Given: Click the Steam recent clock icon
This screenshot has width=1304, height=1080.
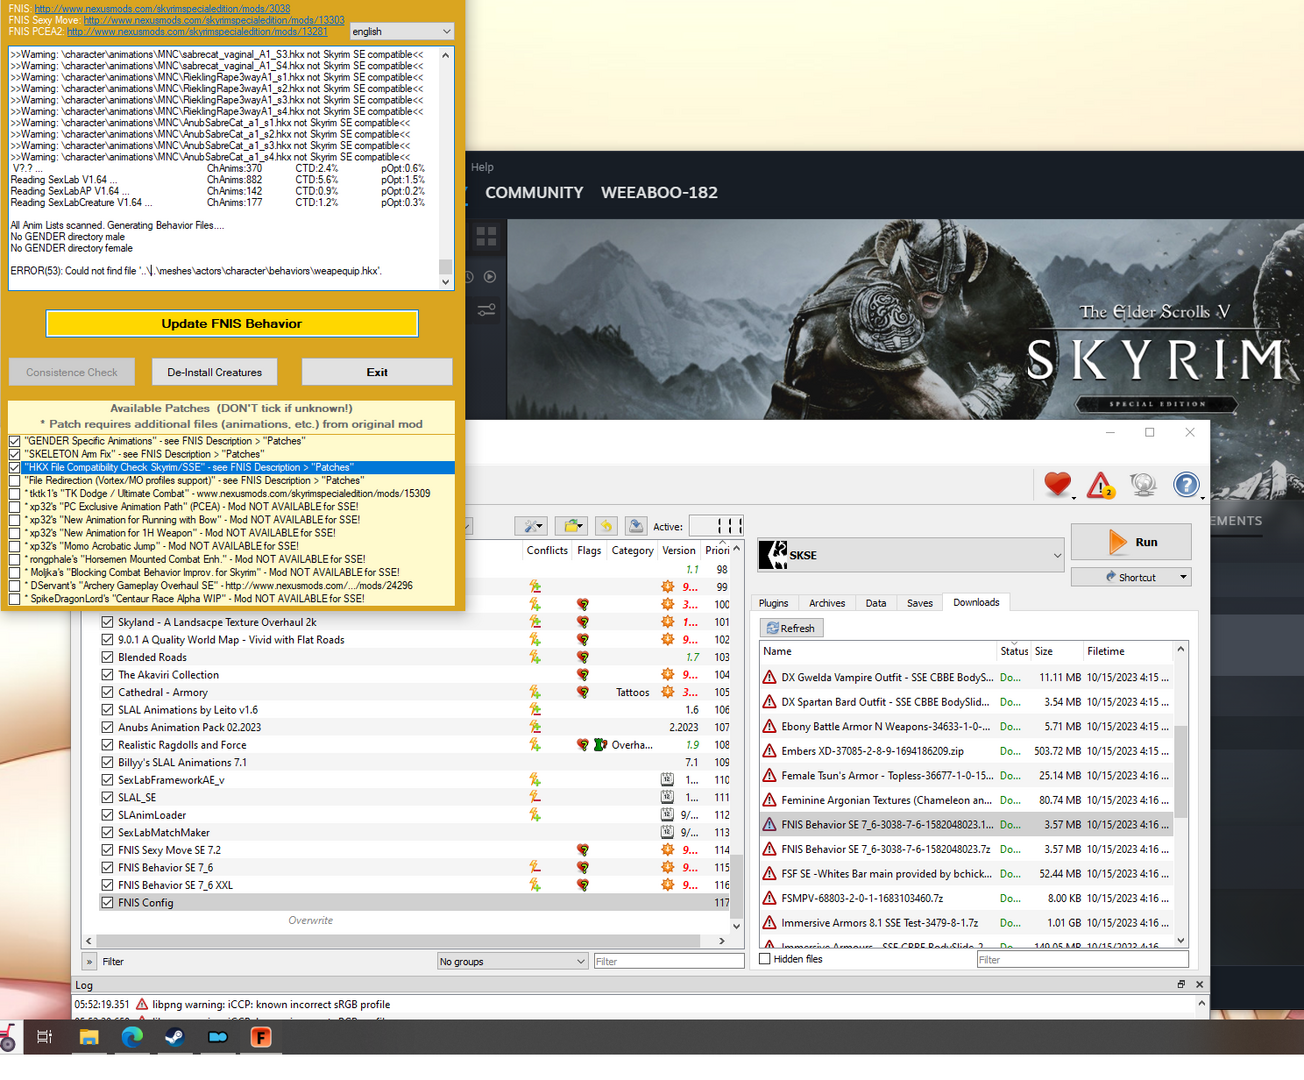Looking at the screenshot, I should pyautogui.click(x=467, y=277).
